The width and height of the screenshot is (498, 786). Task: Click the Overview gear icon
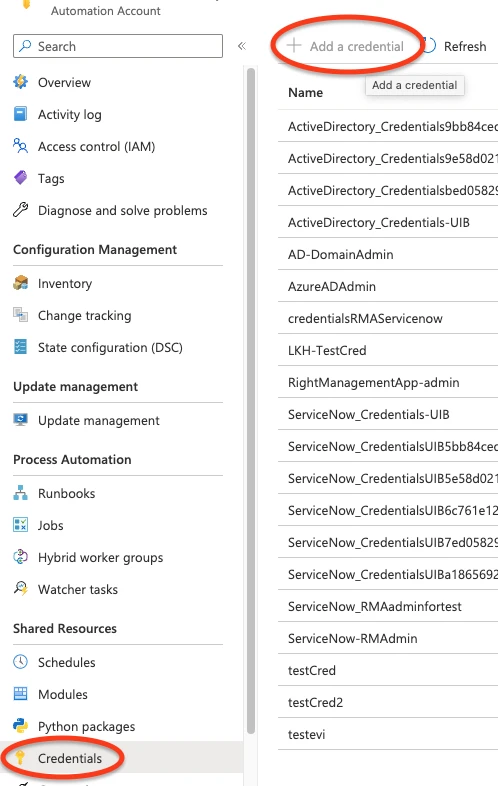click(x=21, y=82)
